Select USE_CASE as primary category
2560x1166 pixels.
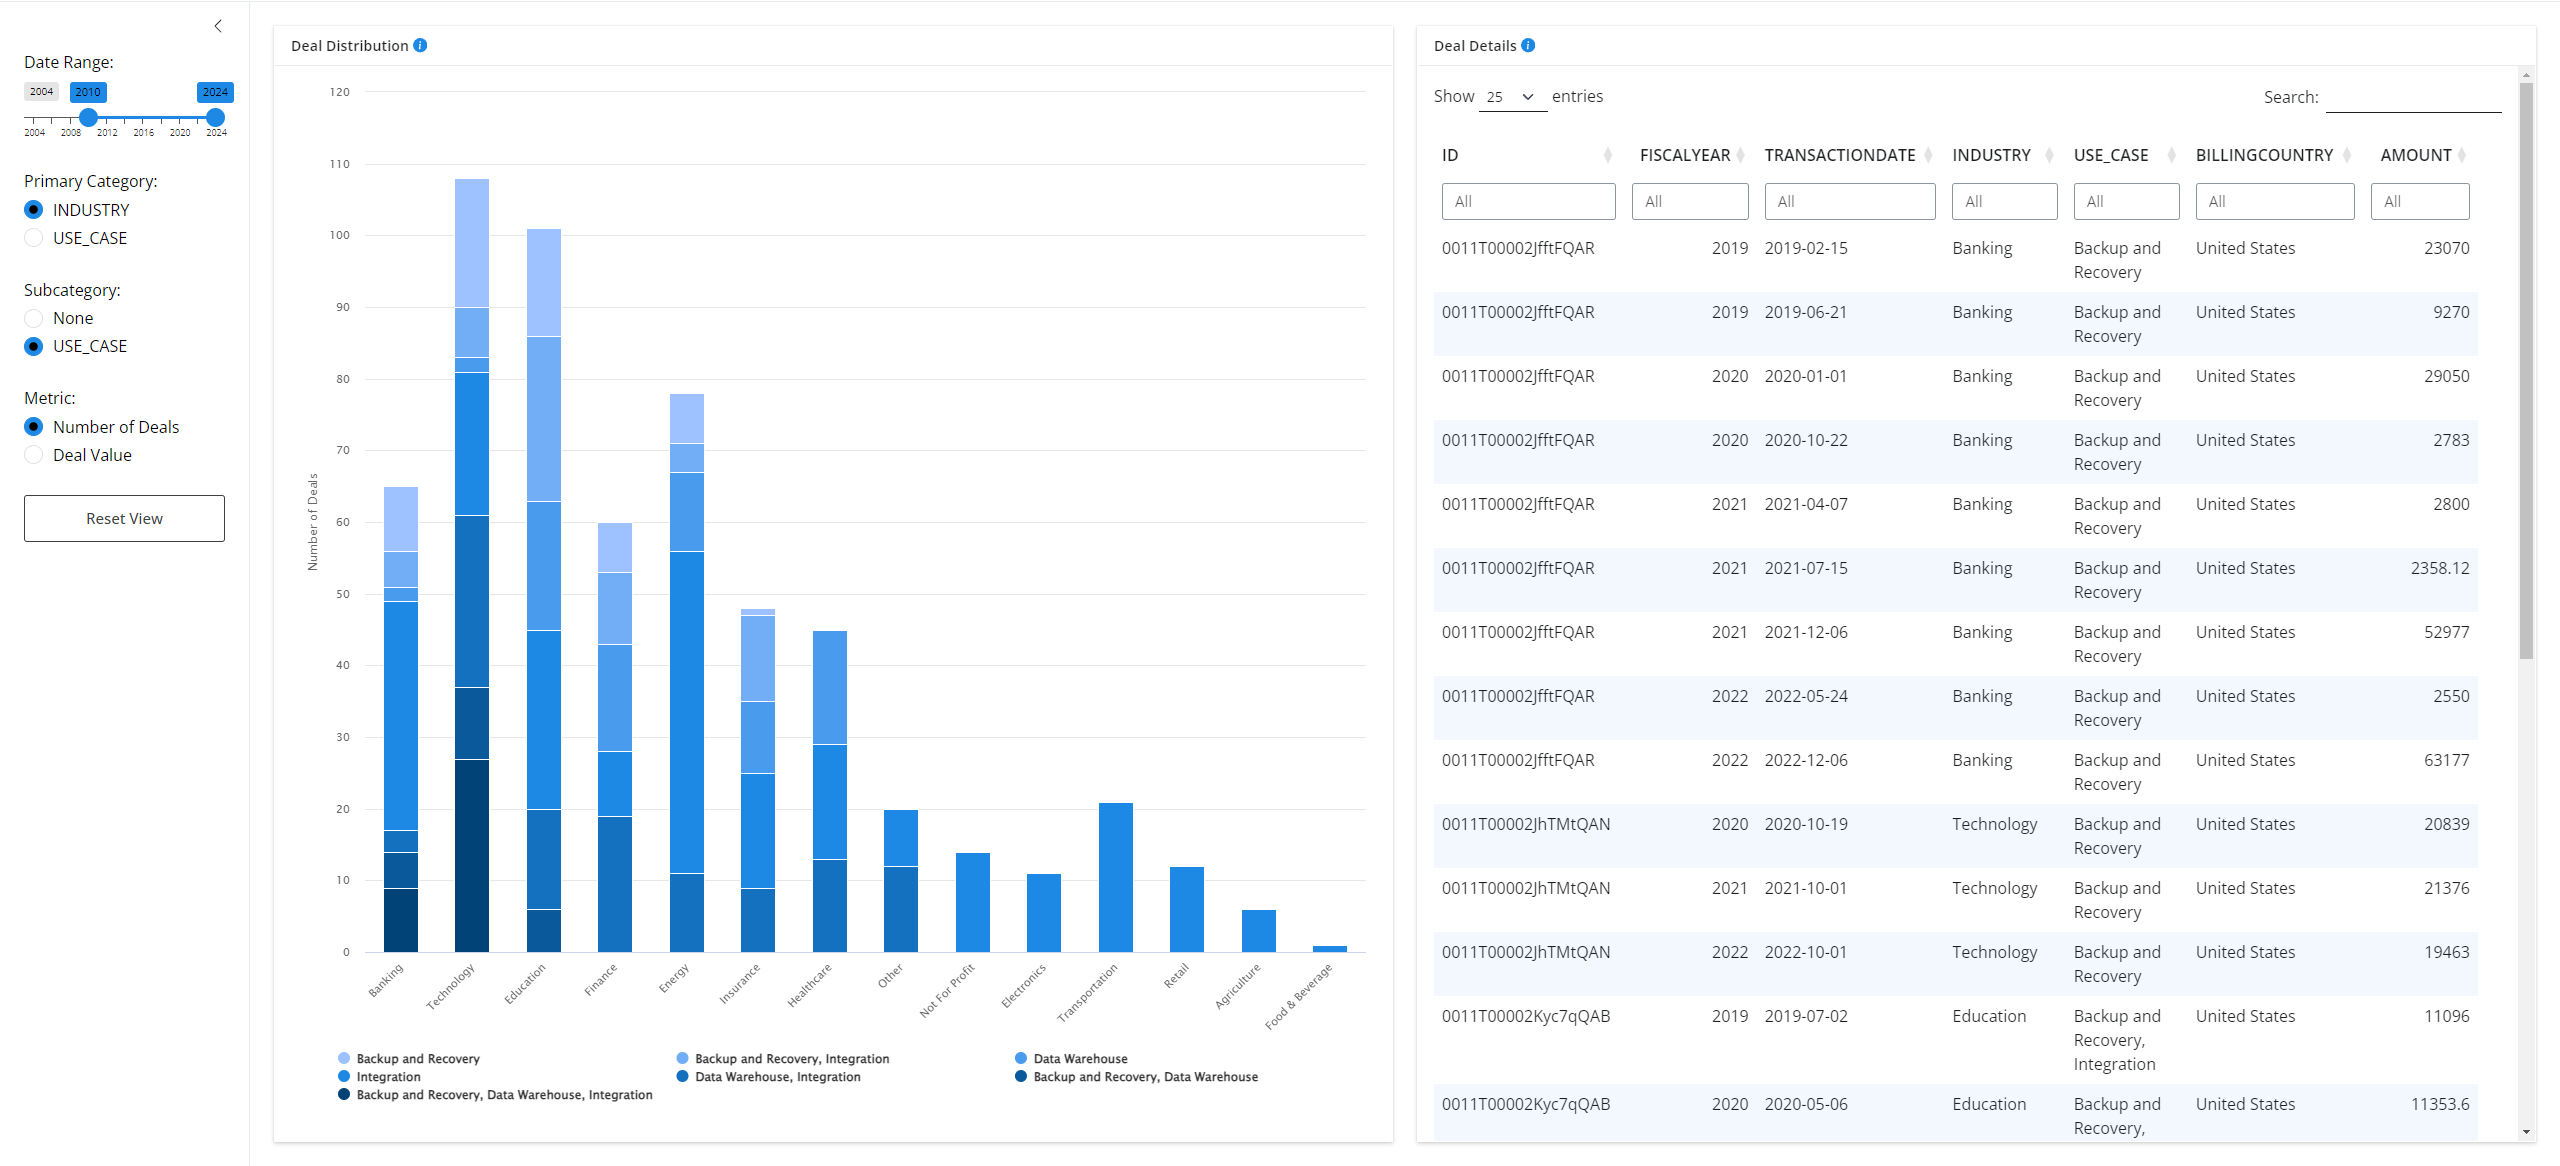(x=34, y=238)
